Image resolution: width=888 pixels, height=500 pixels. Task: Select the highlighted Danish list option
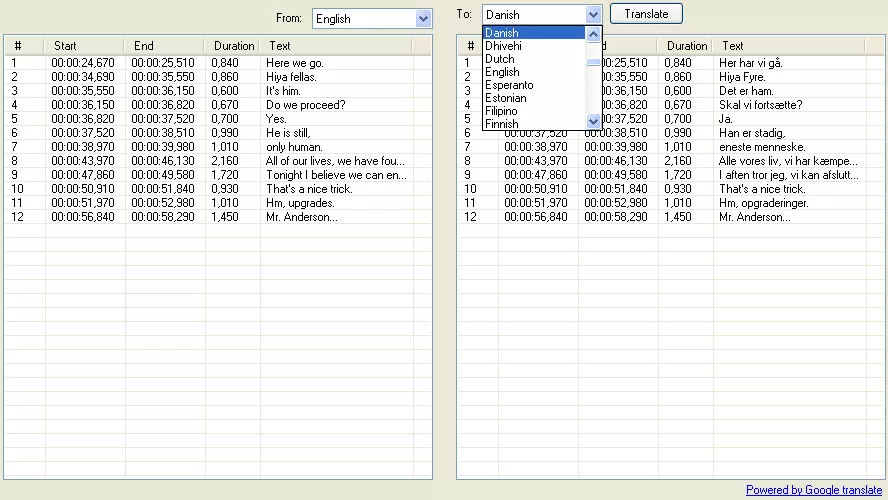(x=502, y=33)
